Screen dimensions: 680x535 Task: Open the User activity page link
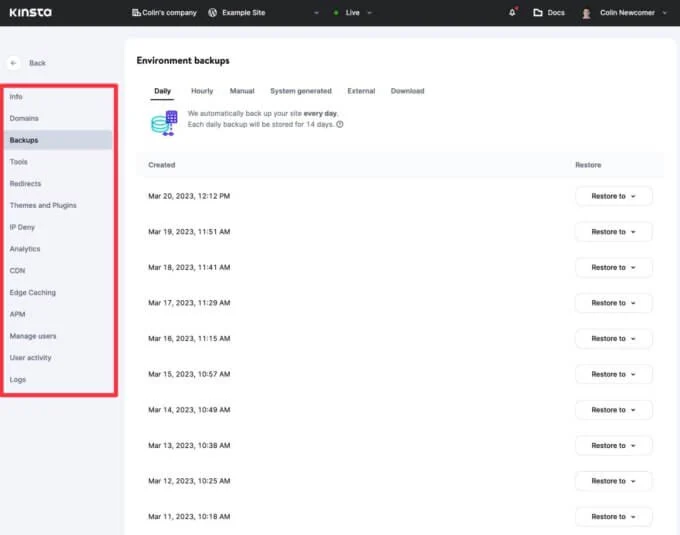point(31,357)
